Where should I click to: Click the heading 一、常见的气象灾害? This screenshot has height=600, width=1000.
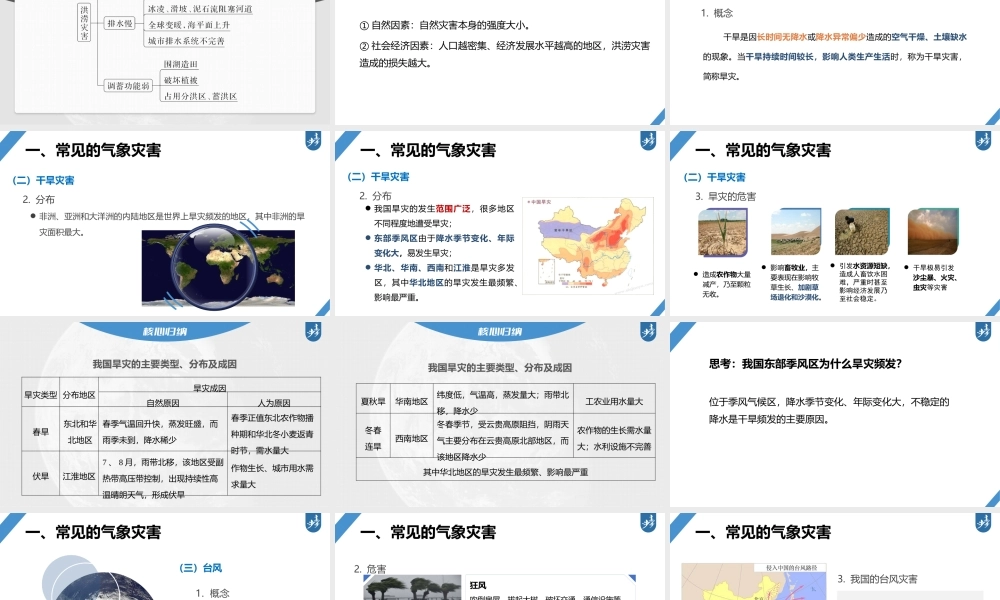[92, 150]
